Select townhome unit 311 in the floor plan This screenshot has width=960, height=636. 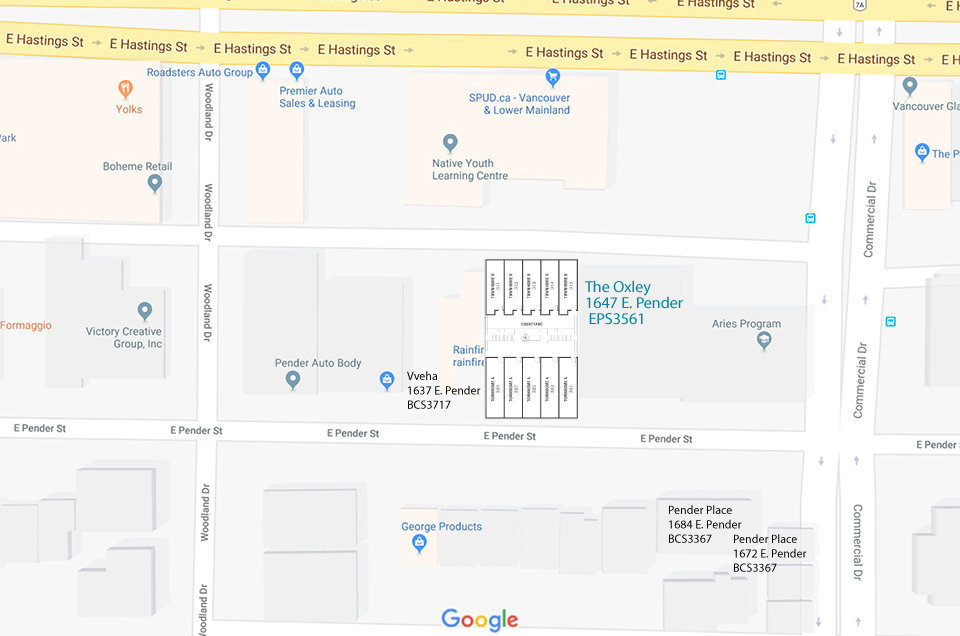[495, 286]
